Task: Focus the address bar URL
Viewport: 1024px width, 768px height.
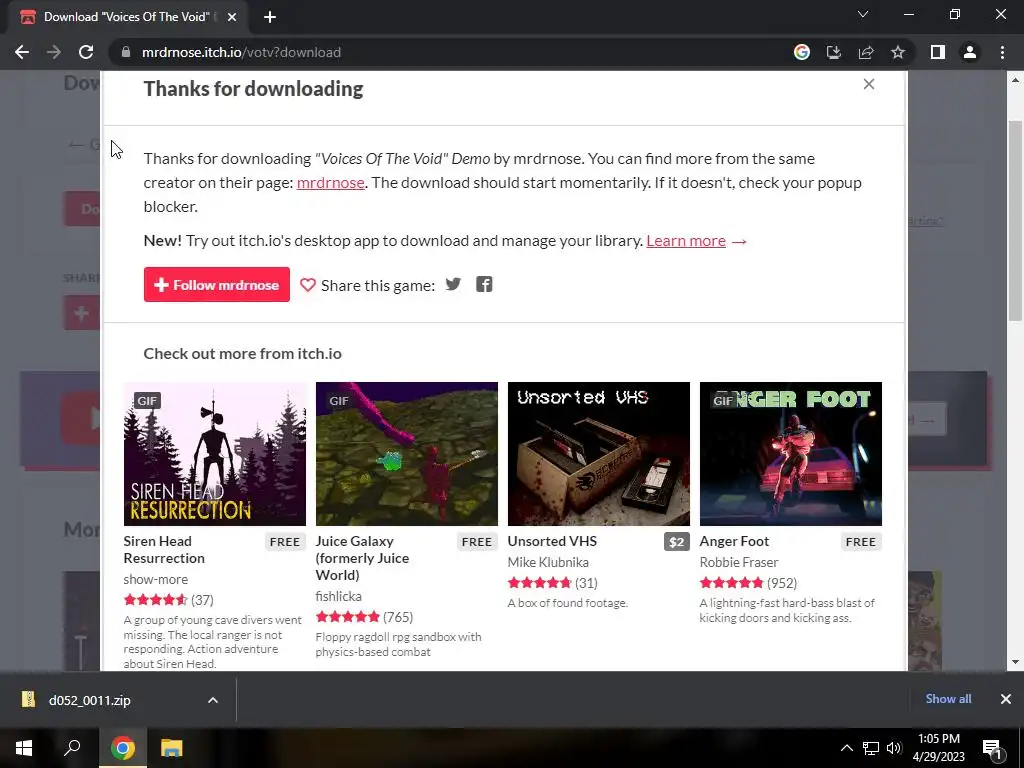Action: tap(241, 52)
